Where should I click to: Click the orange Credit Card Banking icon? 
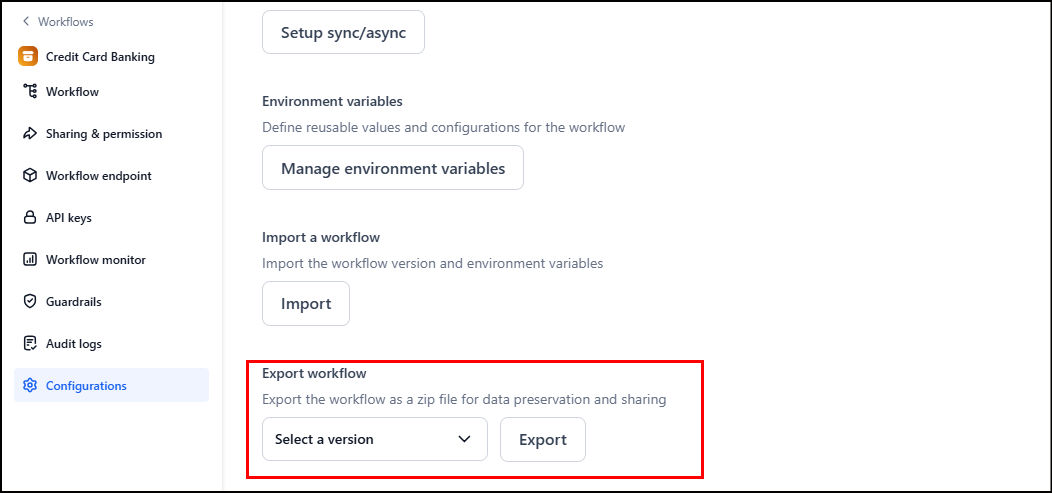[28, 57]
